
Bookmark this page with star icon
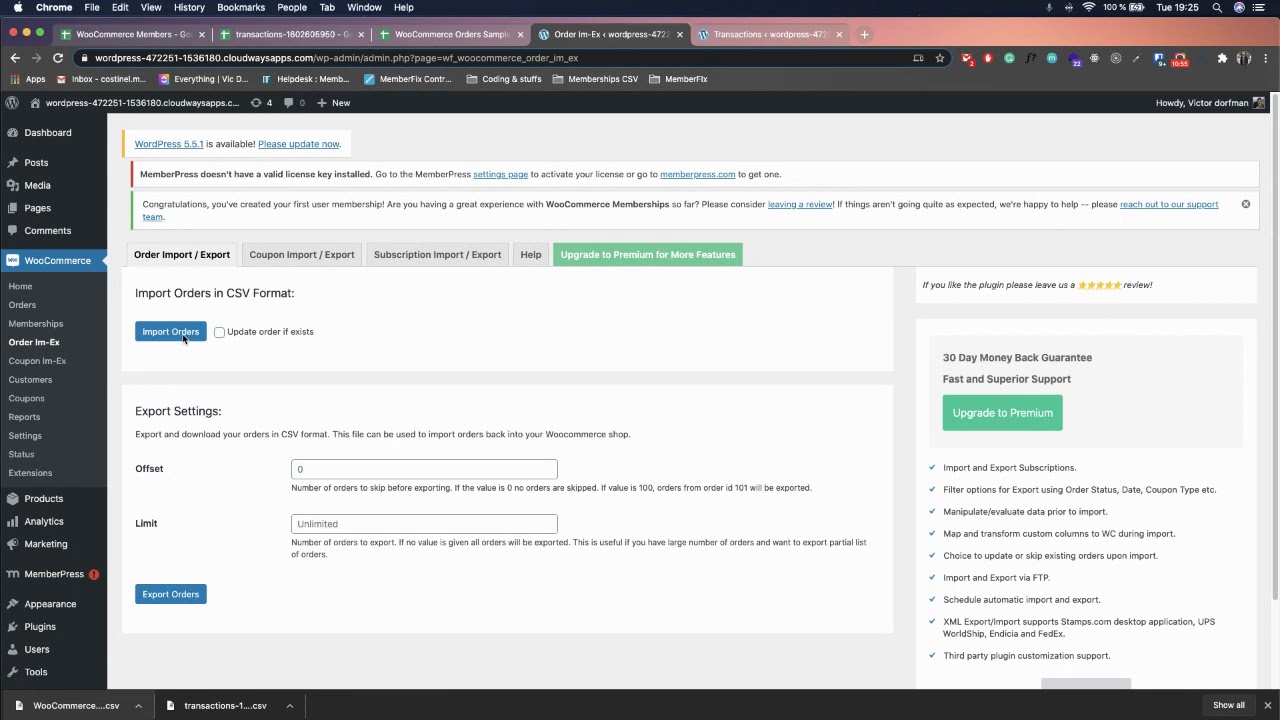click(940, 58)
